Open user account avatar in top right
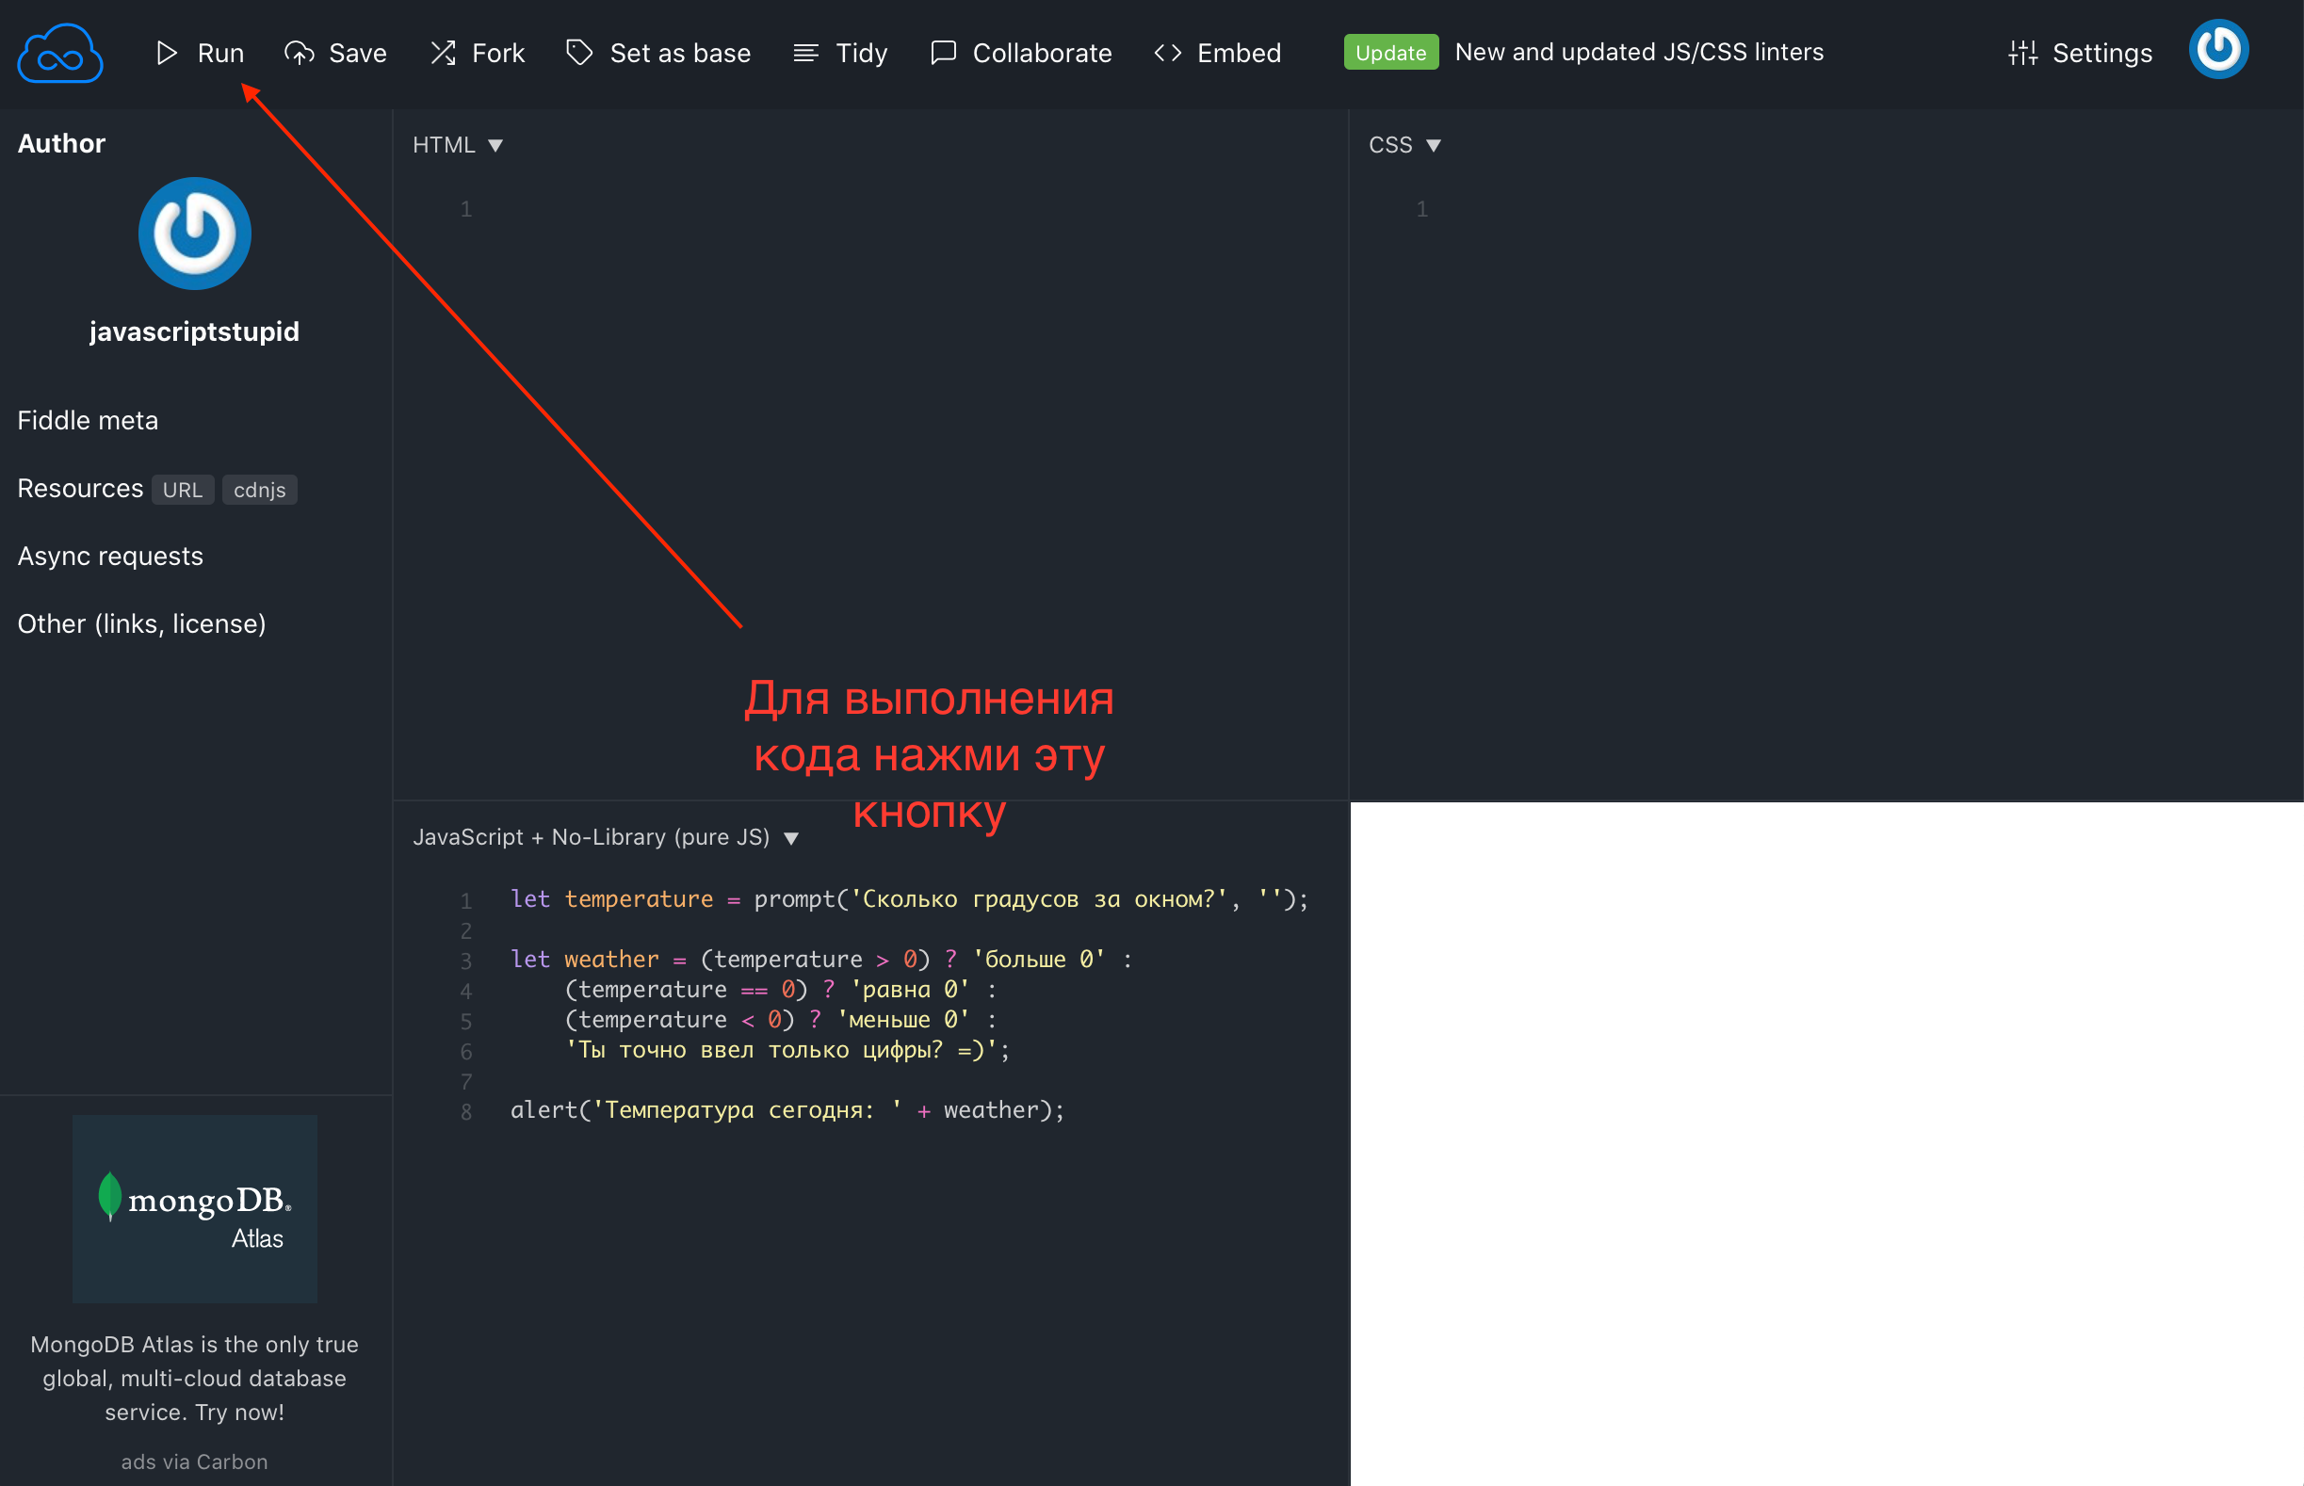The height and width of the screenshot is (1486, 2304). [2218, 49]
